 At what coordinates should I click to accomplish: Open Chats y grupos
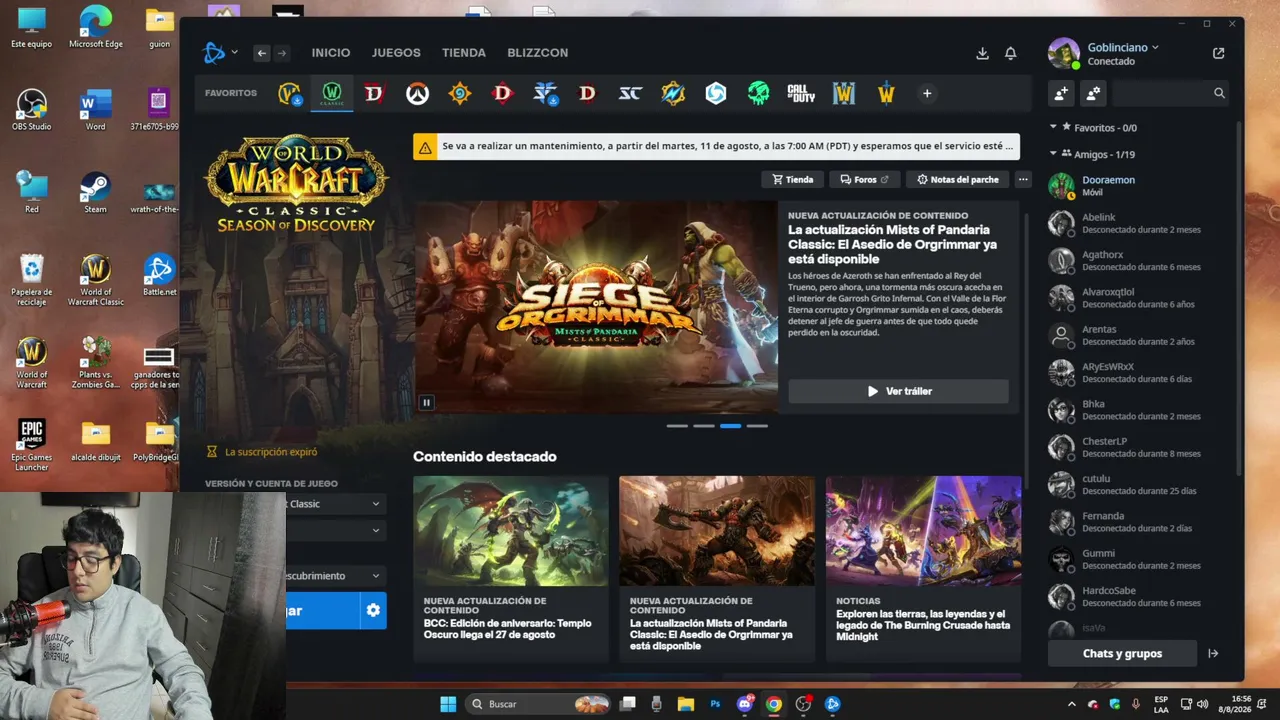[1122, 654]
